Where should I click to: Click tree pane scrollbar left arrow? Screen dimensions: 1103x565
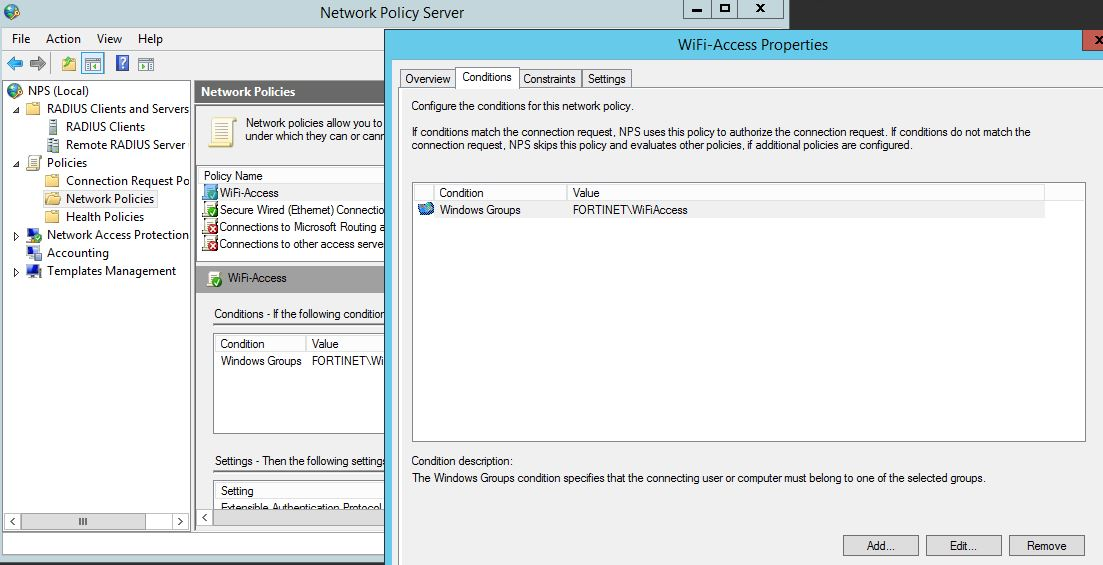12,521
